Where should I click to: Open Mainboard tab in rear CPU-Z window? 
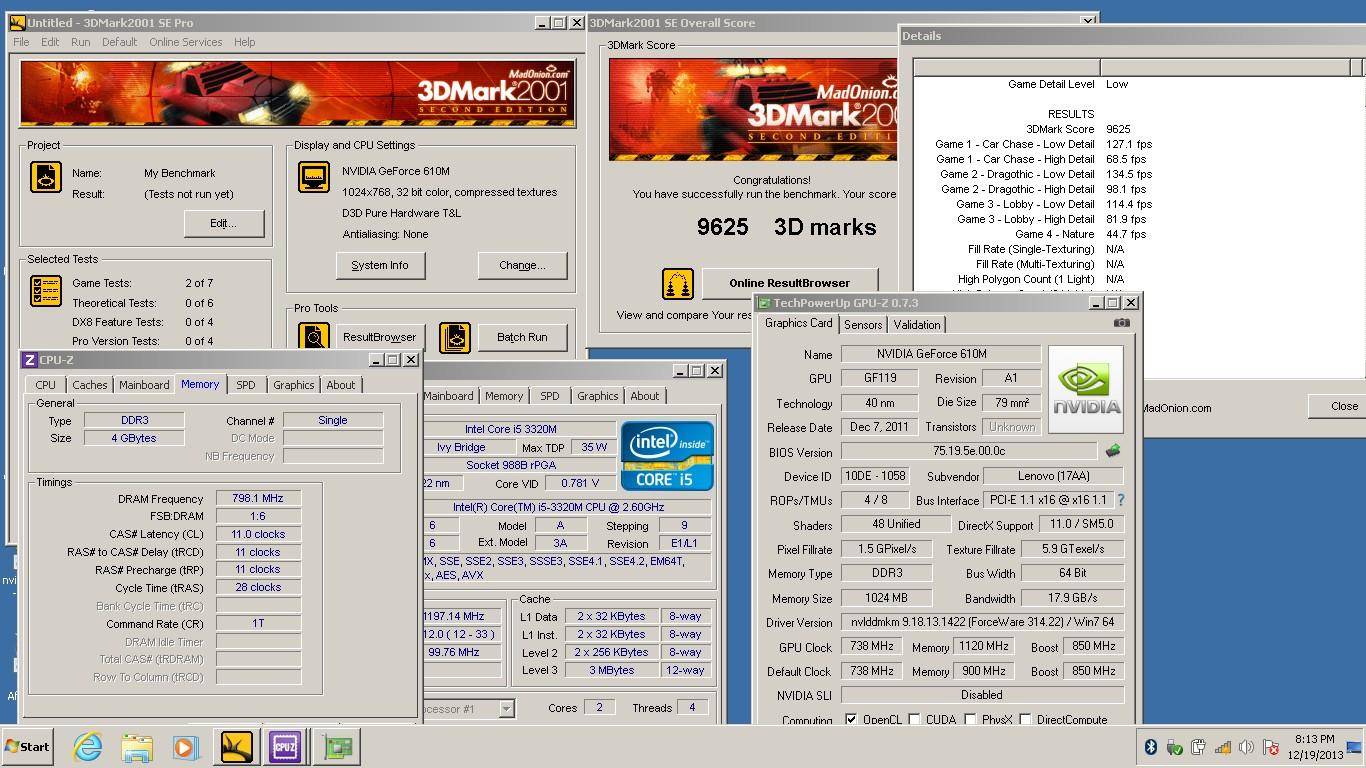click(x=449, y=396)
